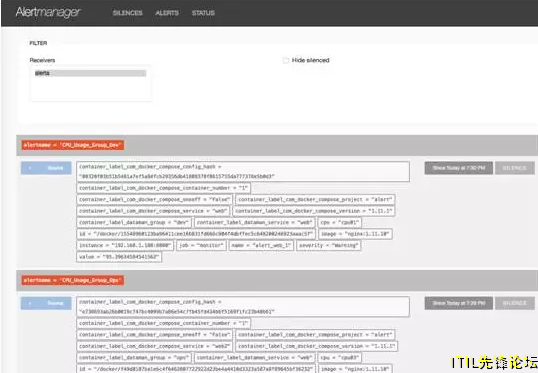
Task: Click the Since Today at 7:30 PM label
Action: [459, 168]
